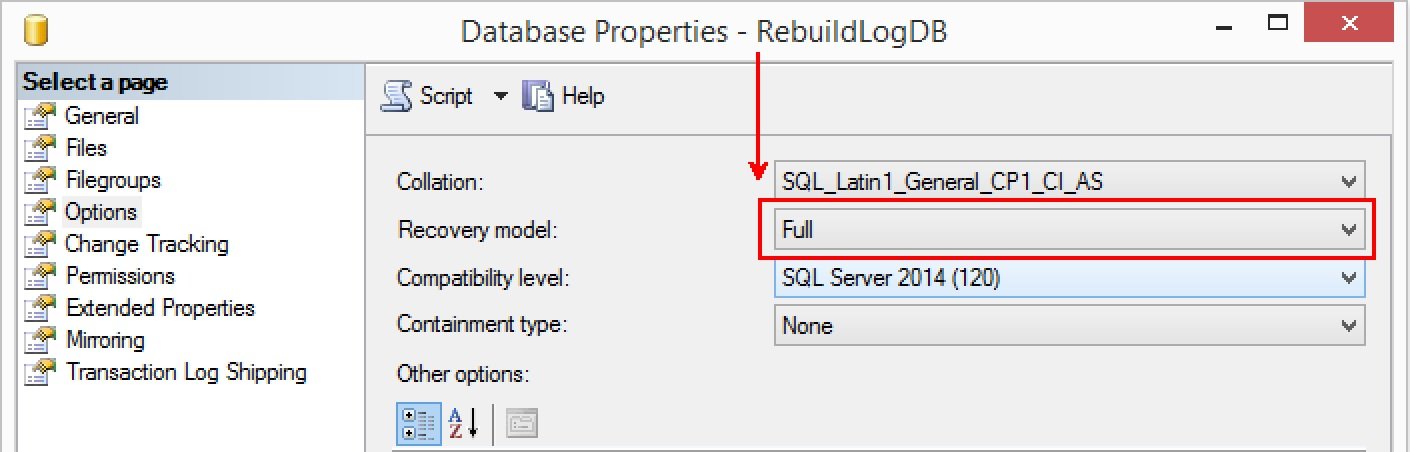Image resolution: width=1410 pixels, height=452 pixels.
Task: Click the Property Pages icon
Action: [522, 424]
